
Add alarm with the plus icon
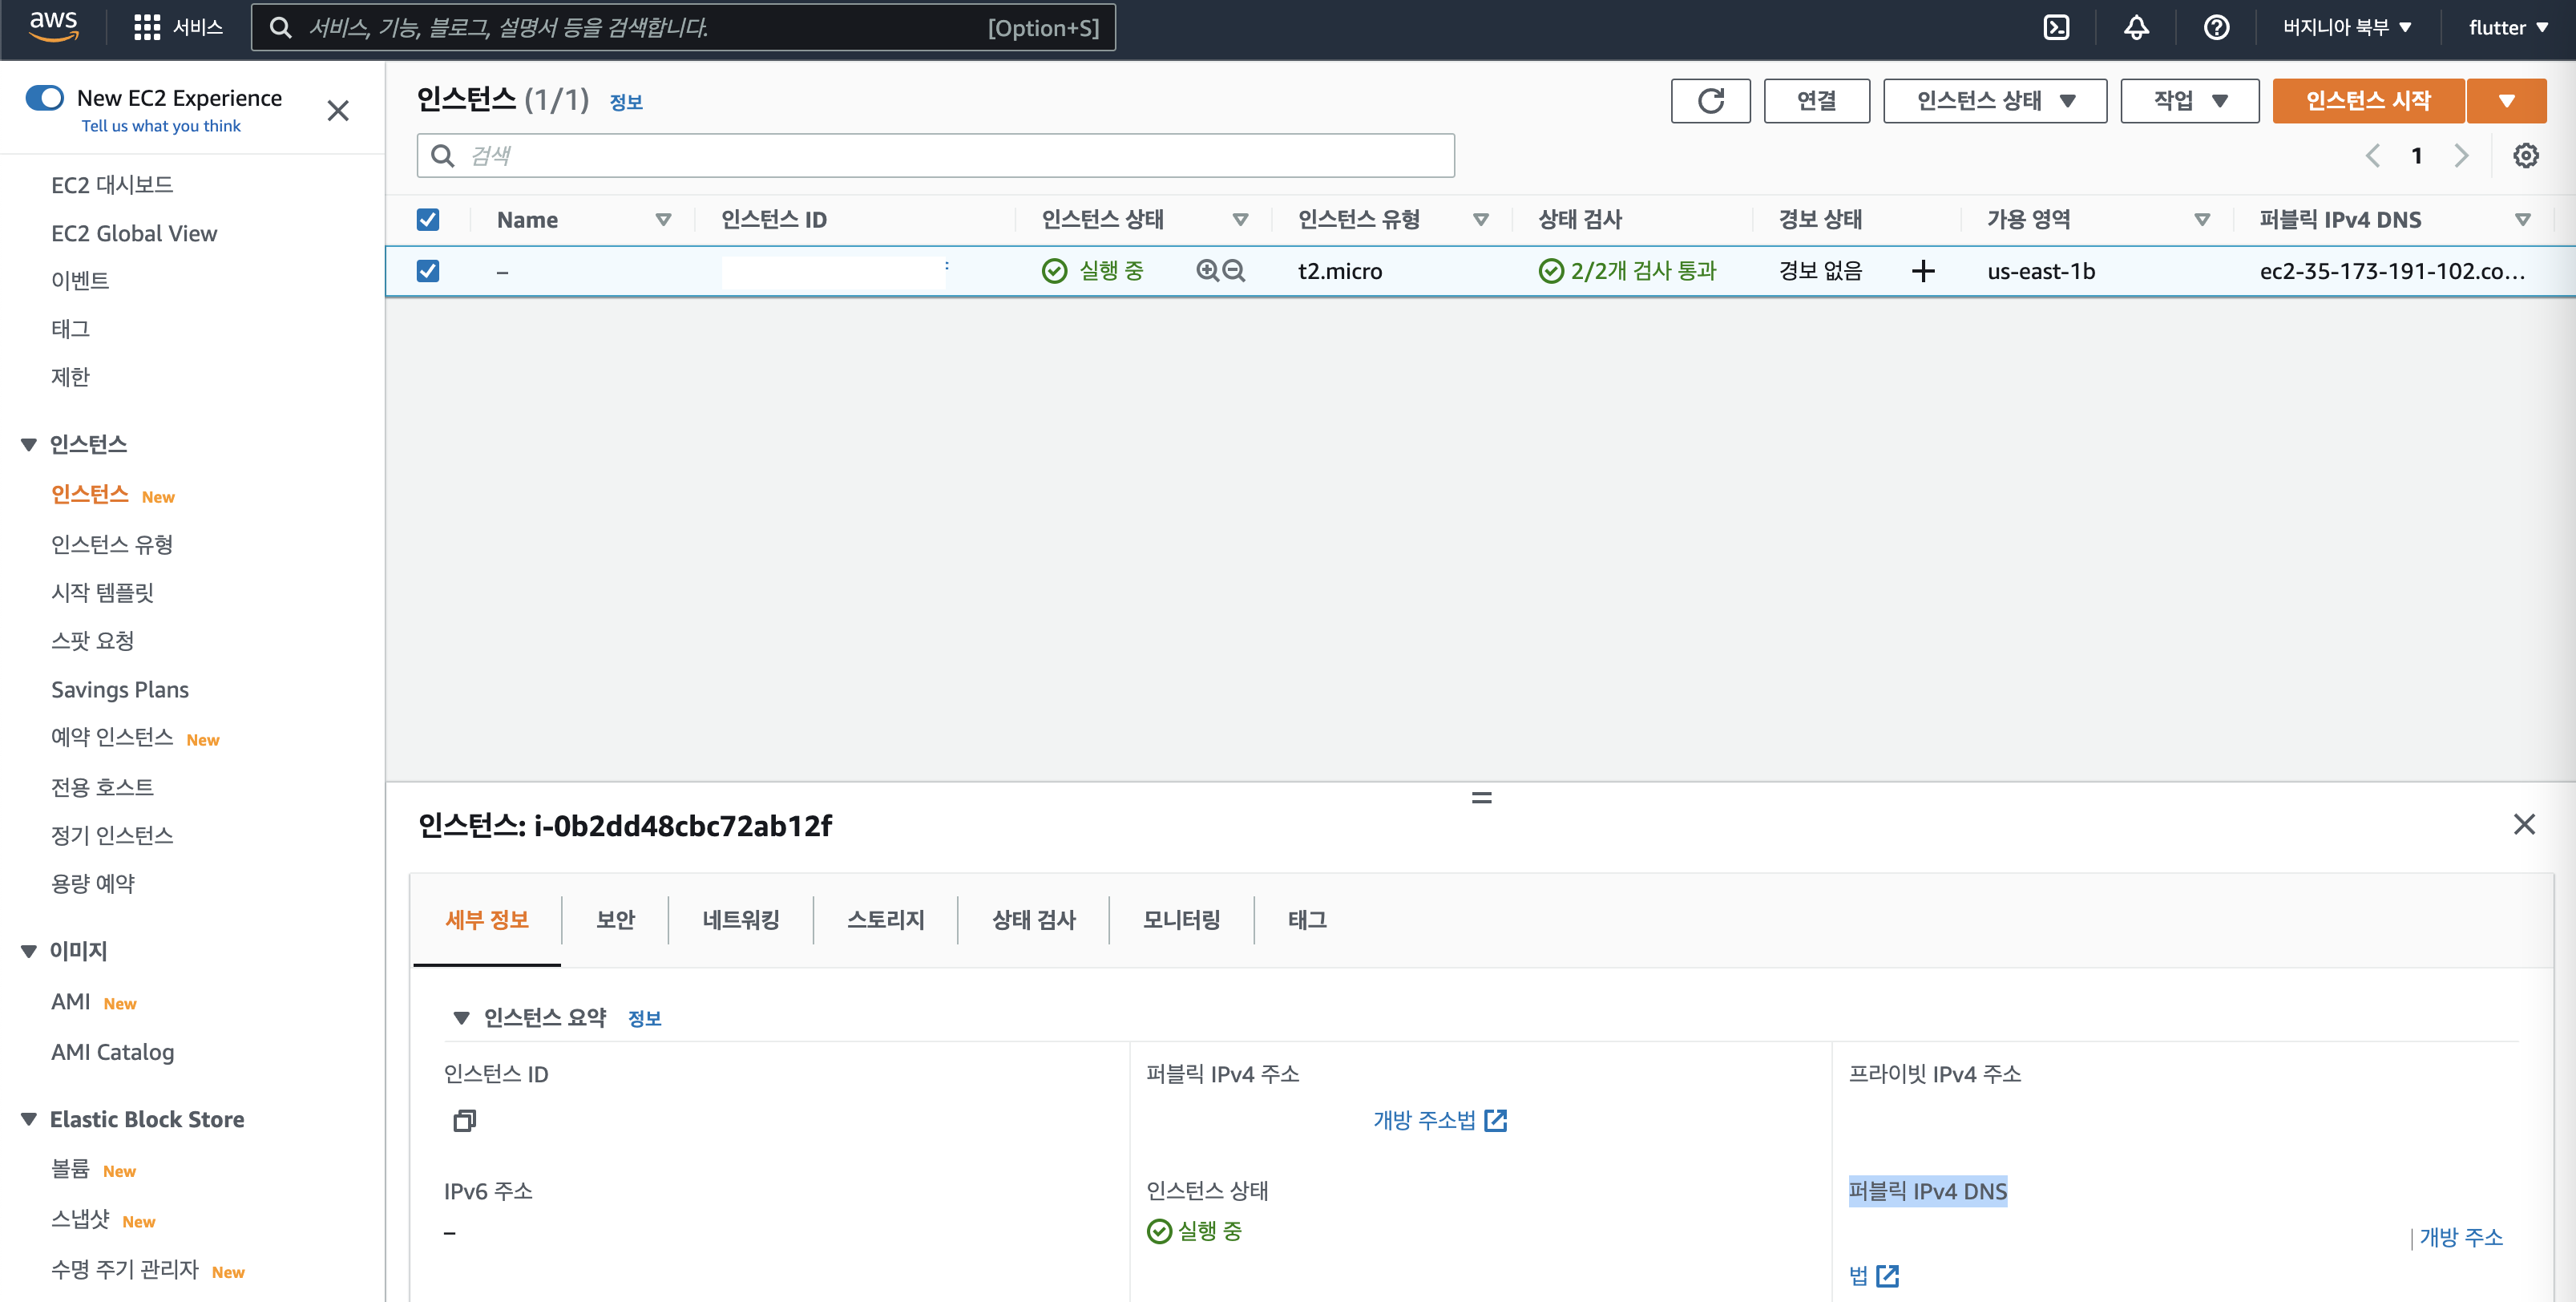(x=1922, y=271)
